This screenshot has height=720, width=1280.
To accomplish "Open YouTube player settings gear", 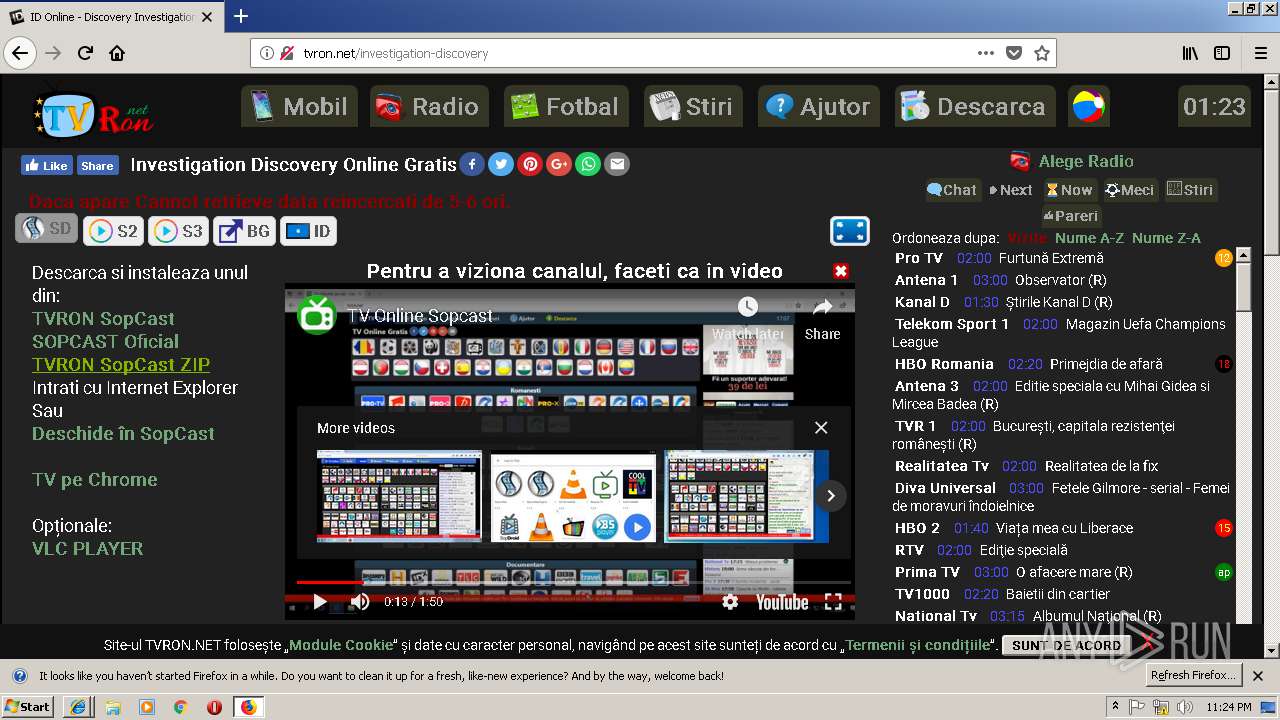I will pos(730,601).
